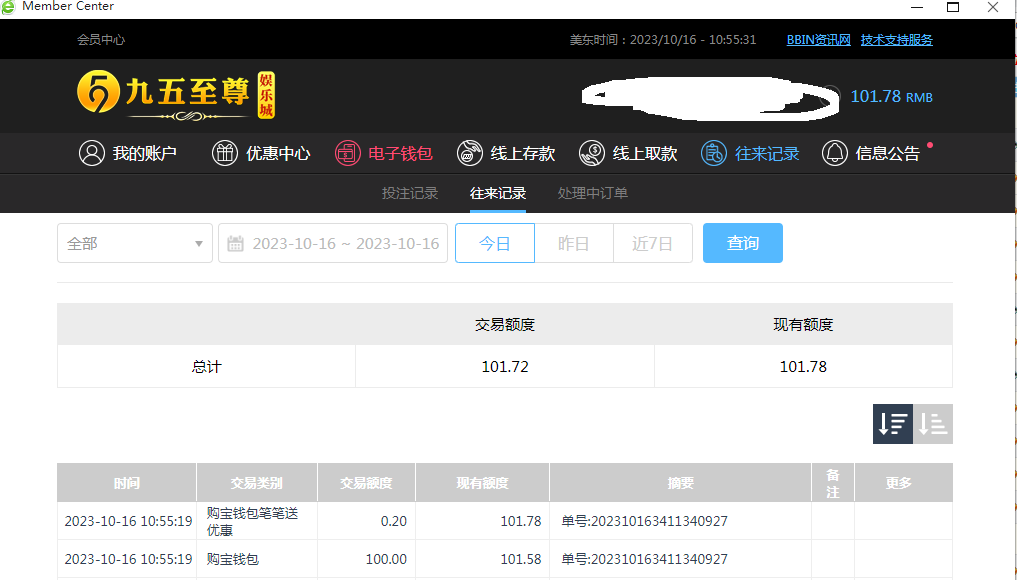This screenshot has width=1017, height=580.
Task: Open the BBIN资讯网 link
Action: [x=819, y=40]
